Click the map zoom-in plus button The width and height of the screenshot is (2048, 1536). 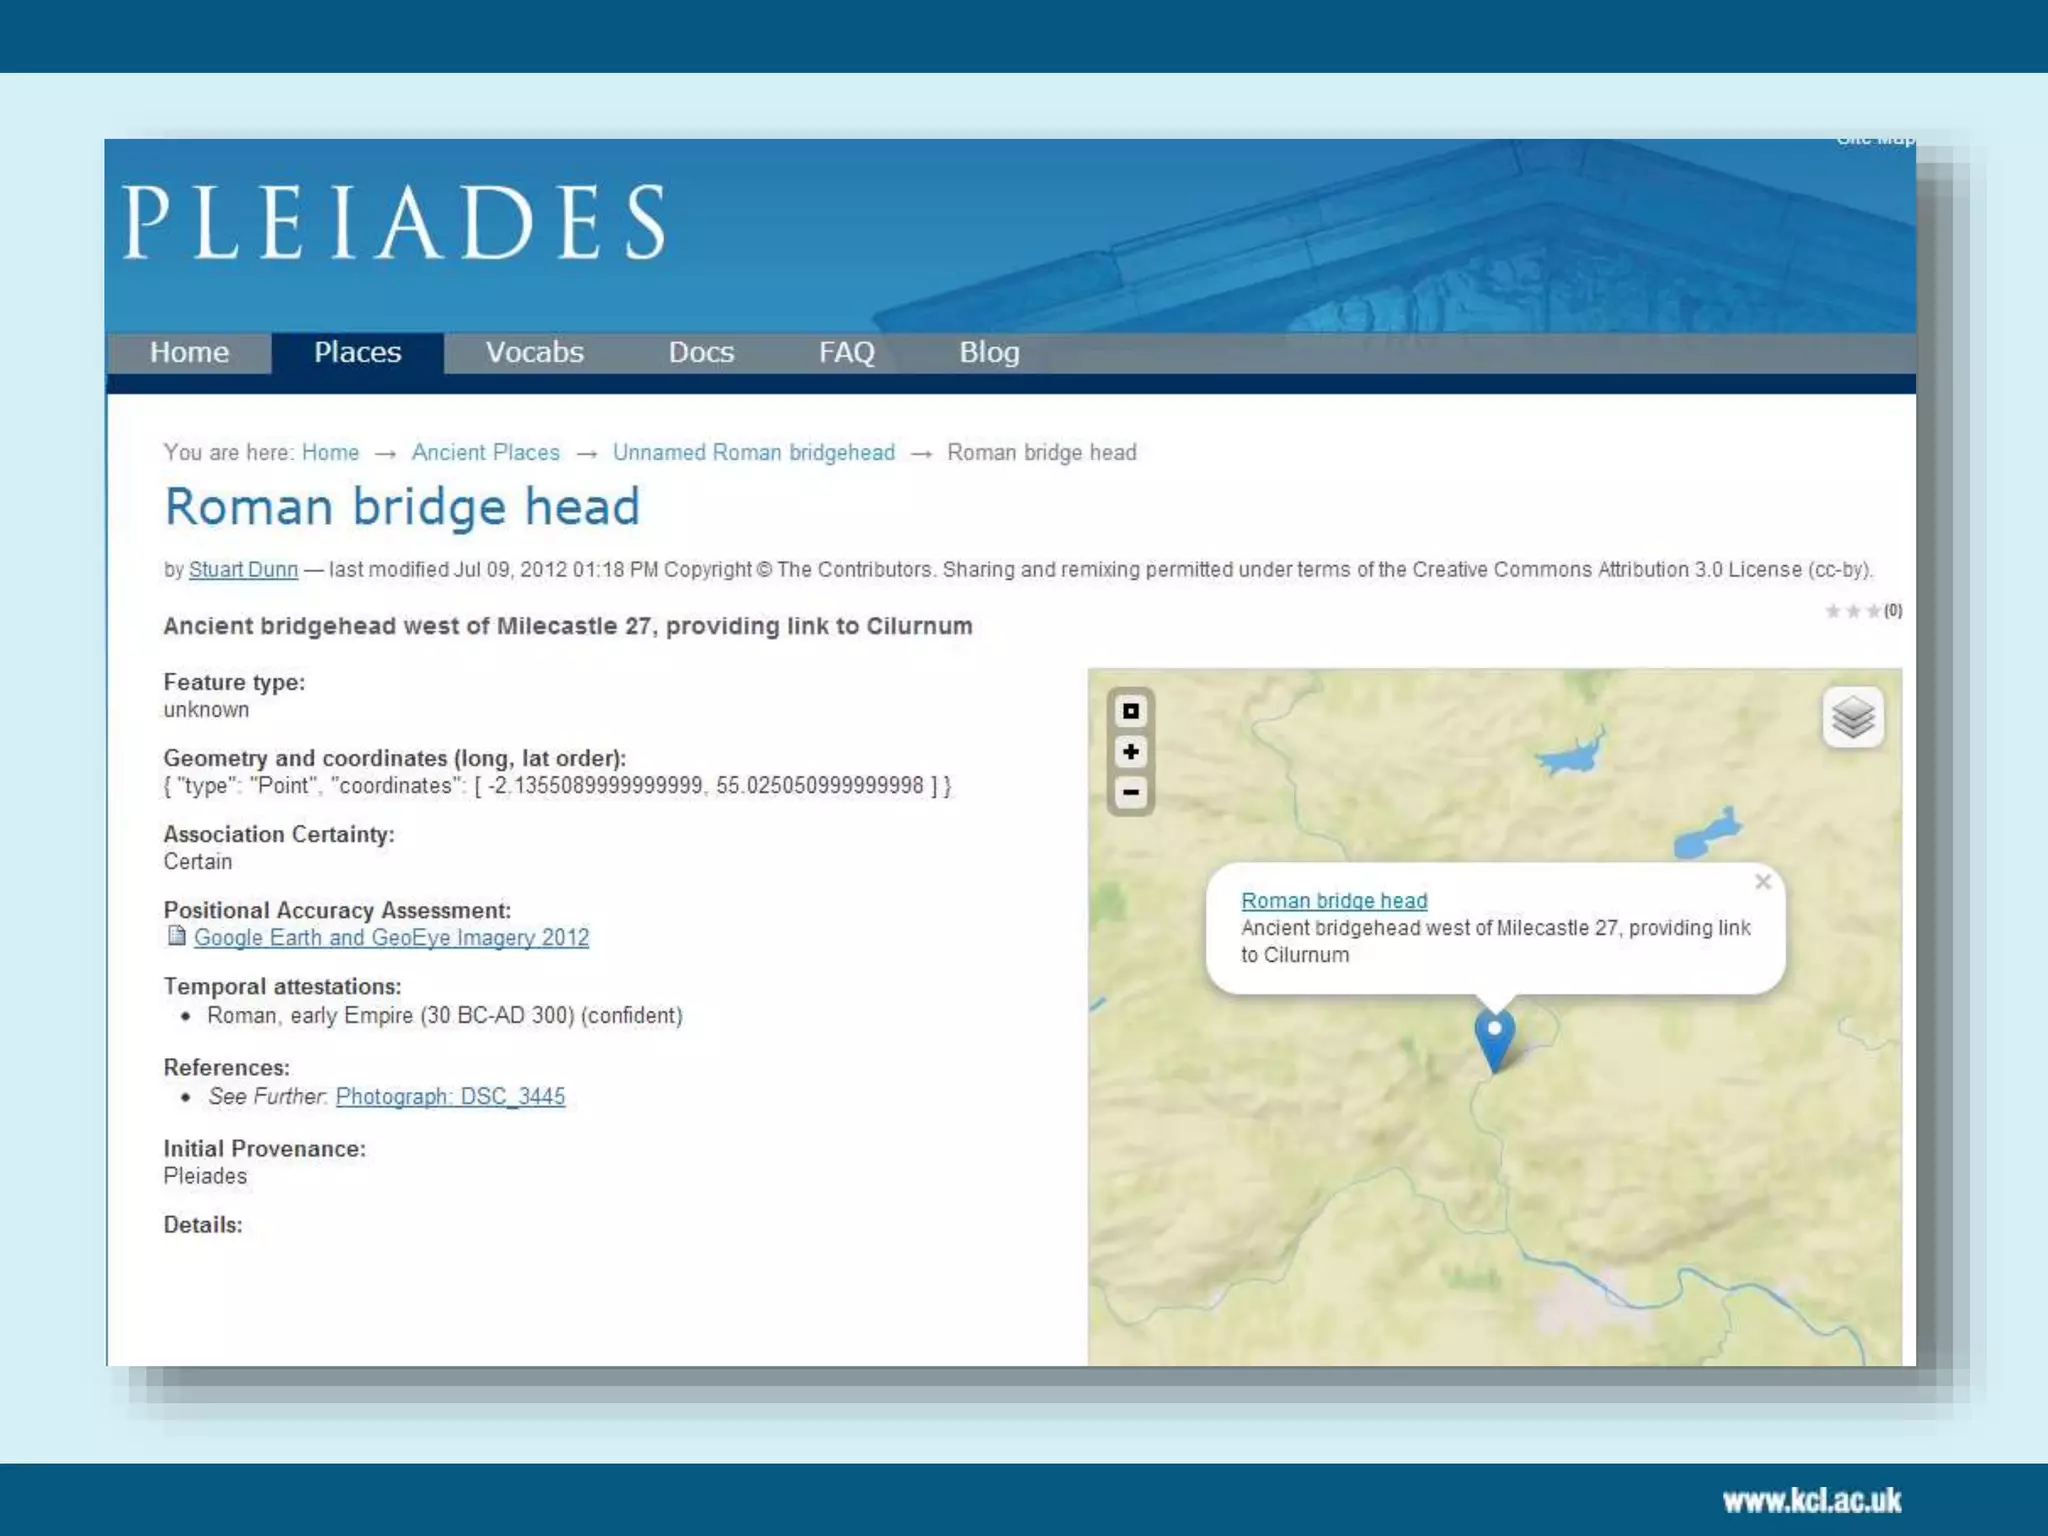1131,752
